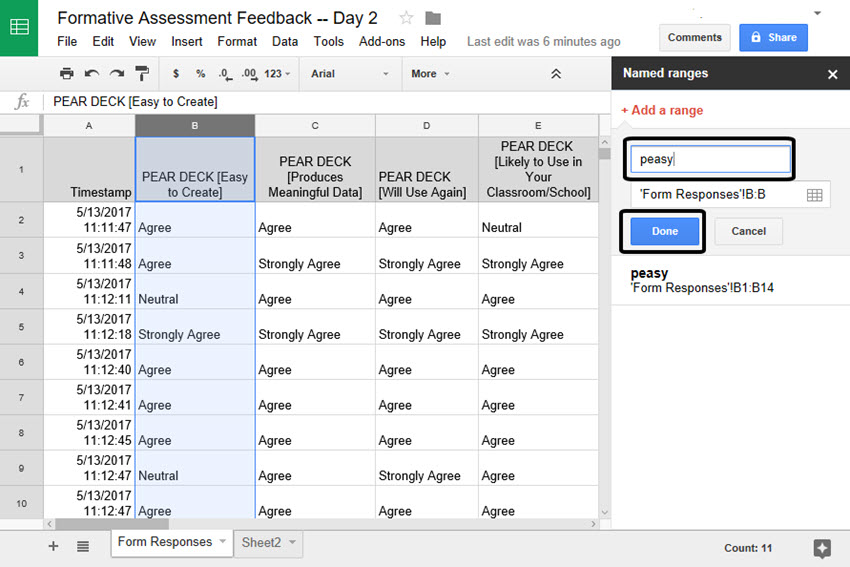
Task: Click the range reference field 'Form Responses'!B:B
Action: [x=730, y=195]
